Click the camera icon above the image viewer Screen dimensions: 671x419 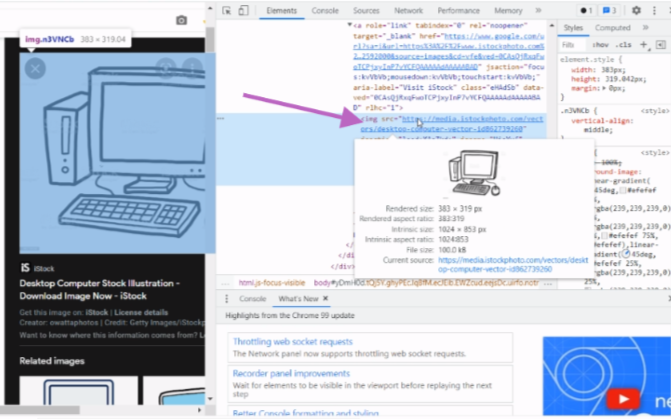181,20
